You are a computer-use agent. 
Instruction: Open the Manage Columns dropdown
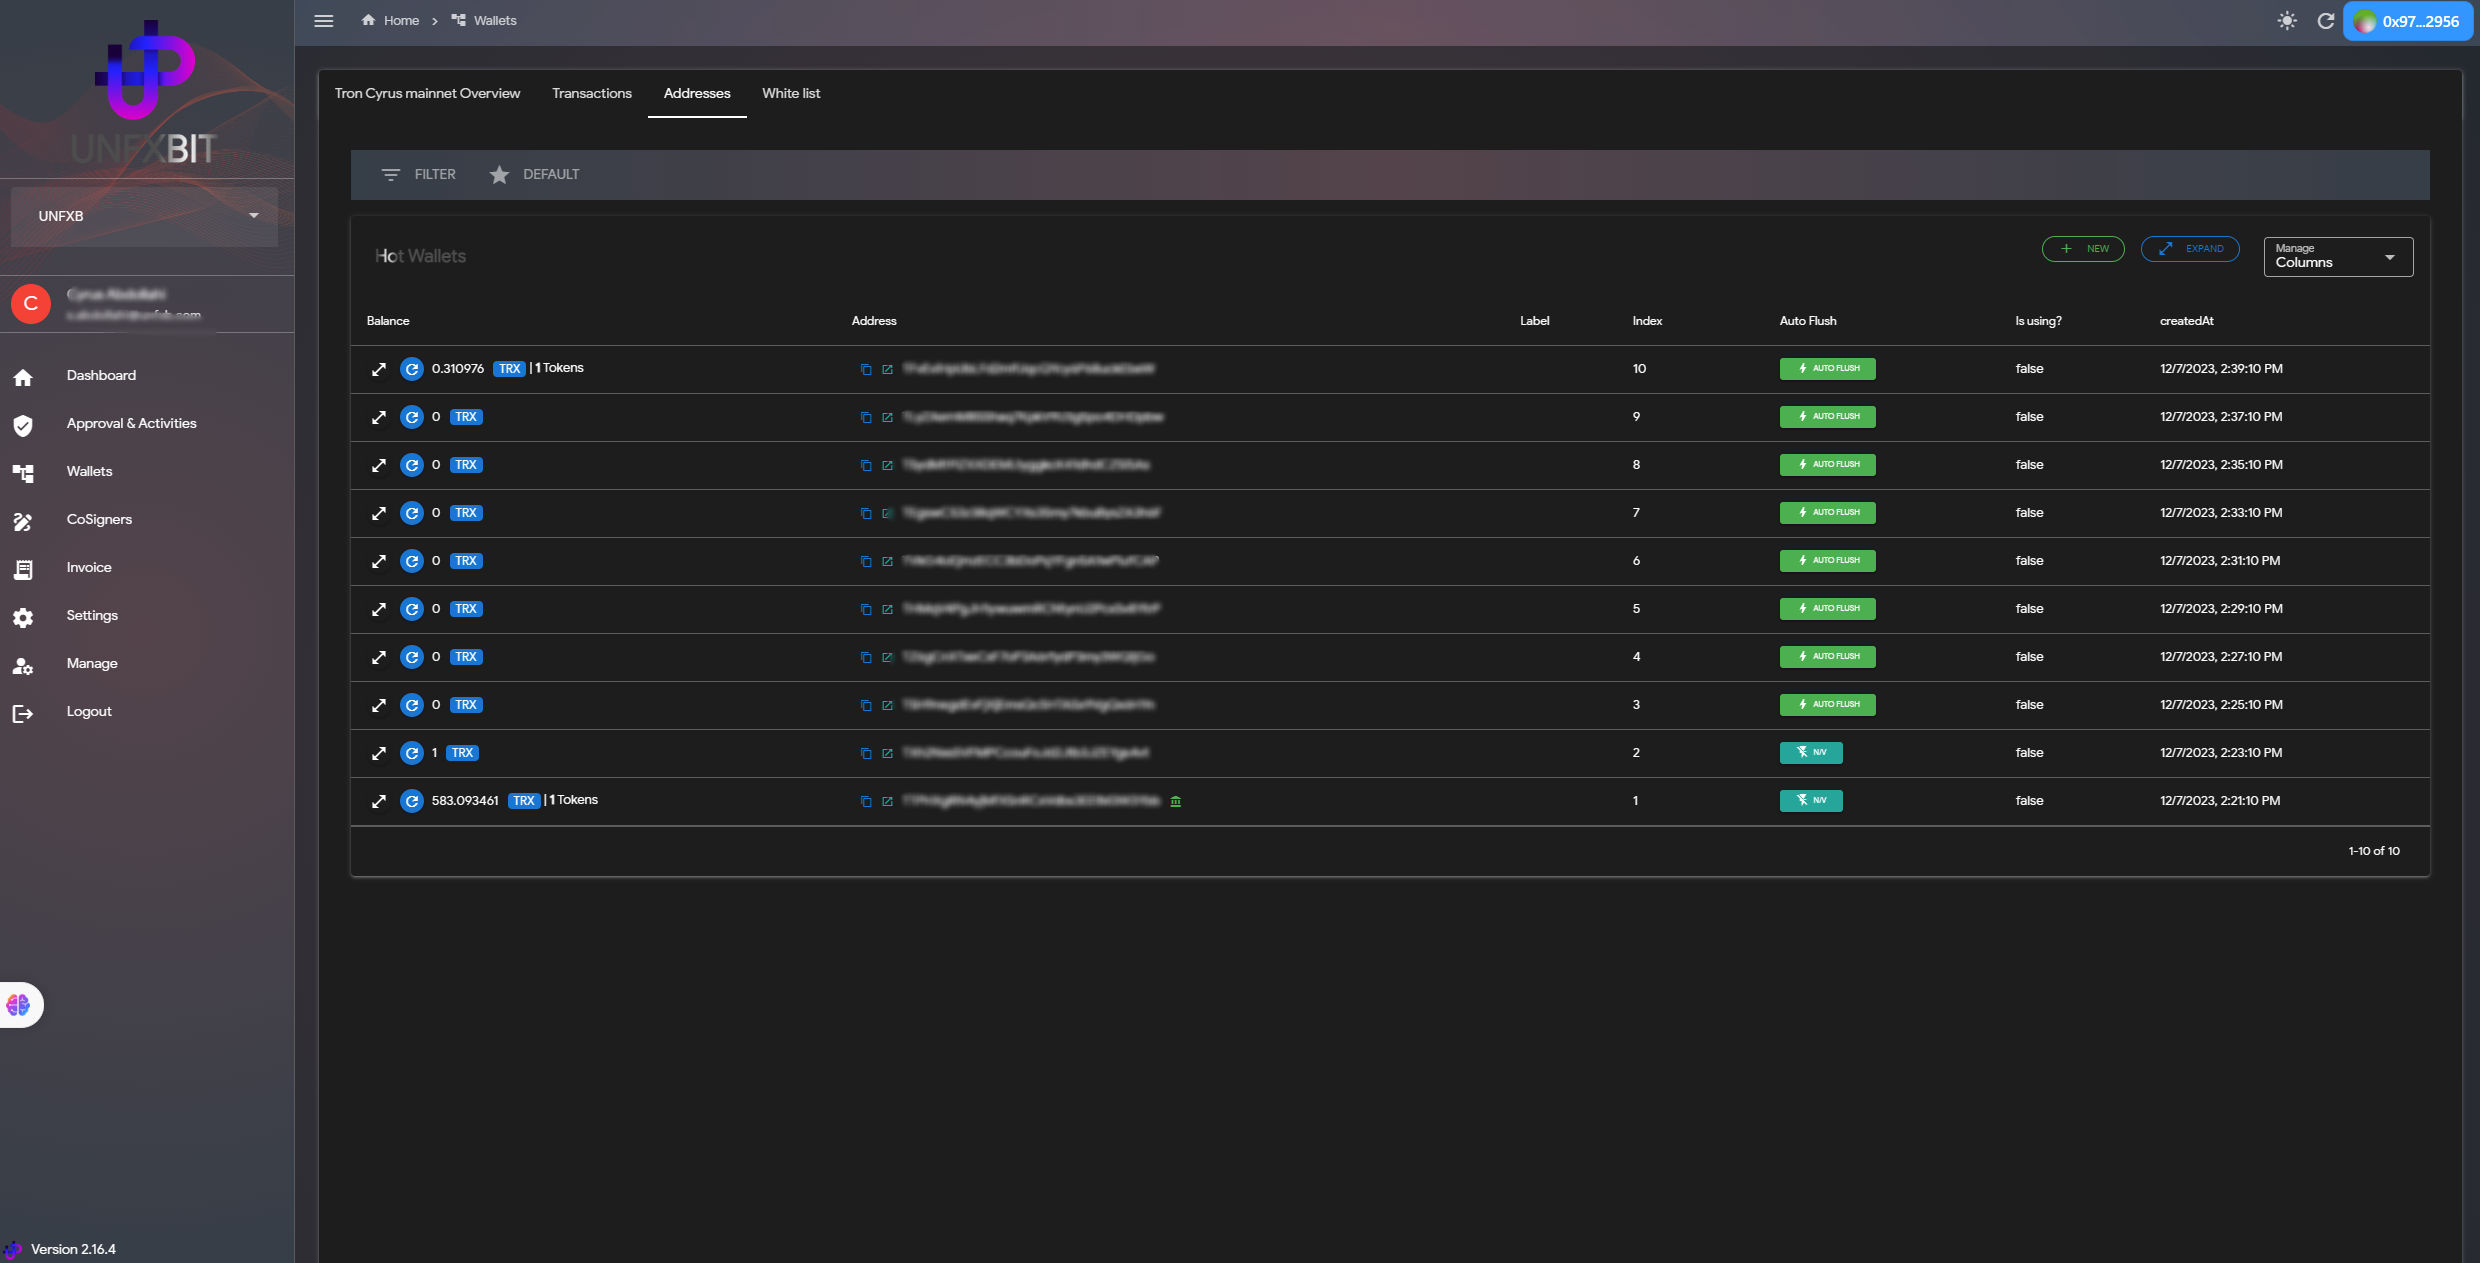click(x=2337, y=257)
